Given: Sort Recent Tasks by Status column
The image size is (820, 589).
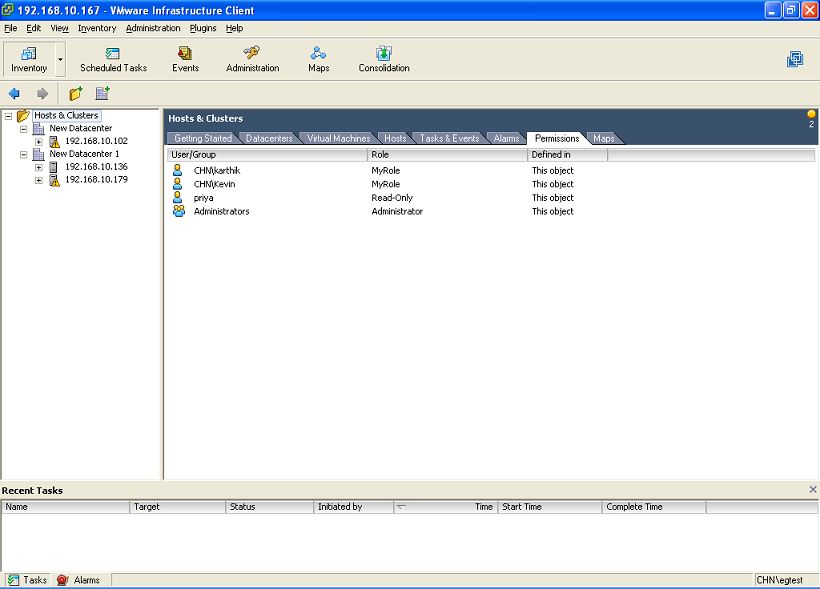Looking at the screenshot, I should [x=269, y=507].
